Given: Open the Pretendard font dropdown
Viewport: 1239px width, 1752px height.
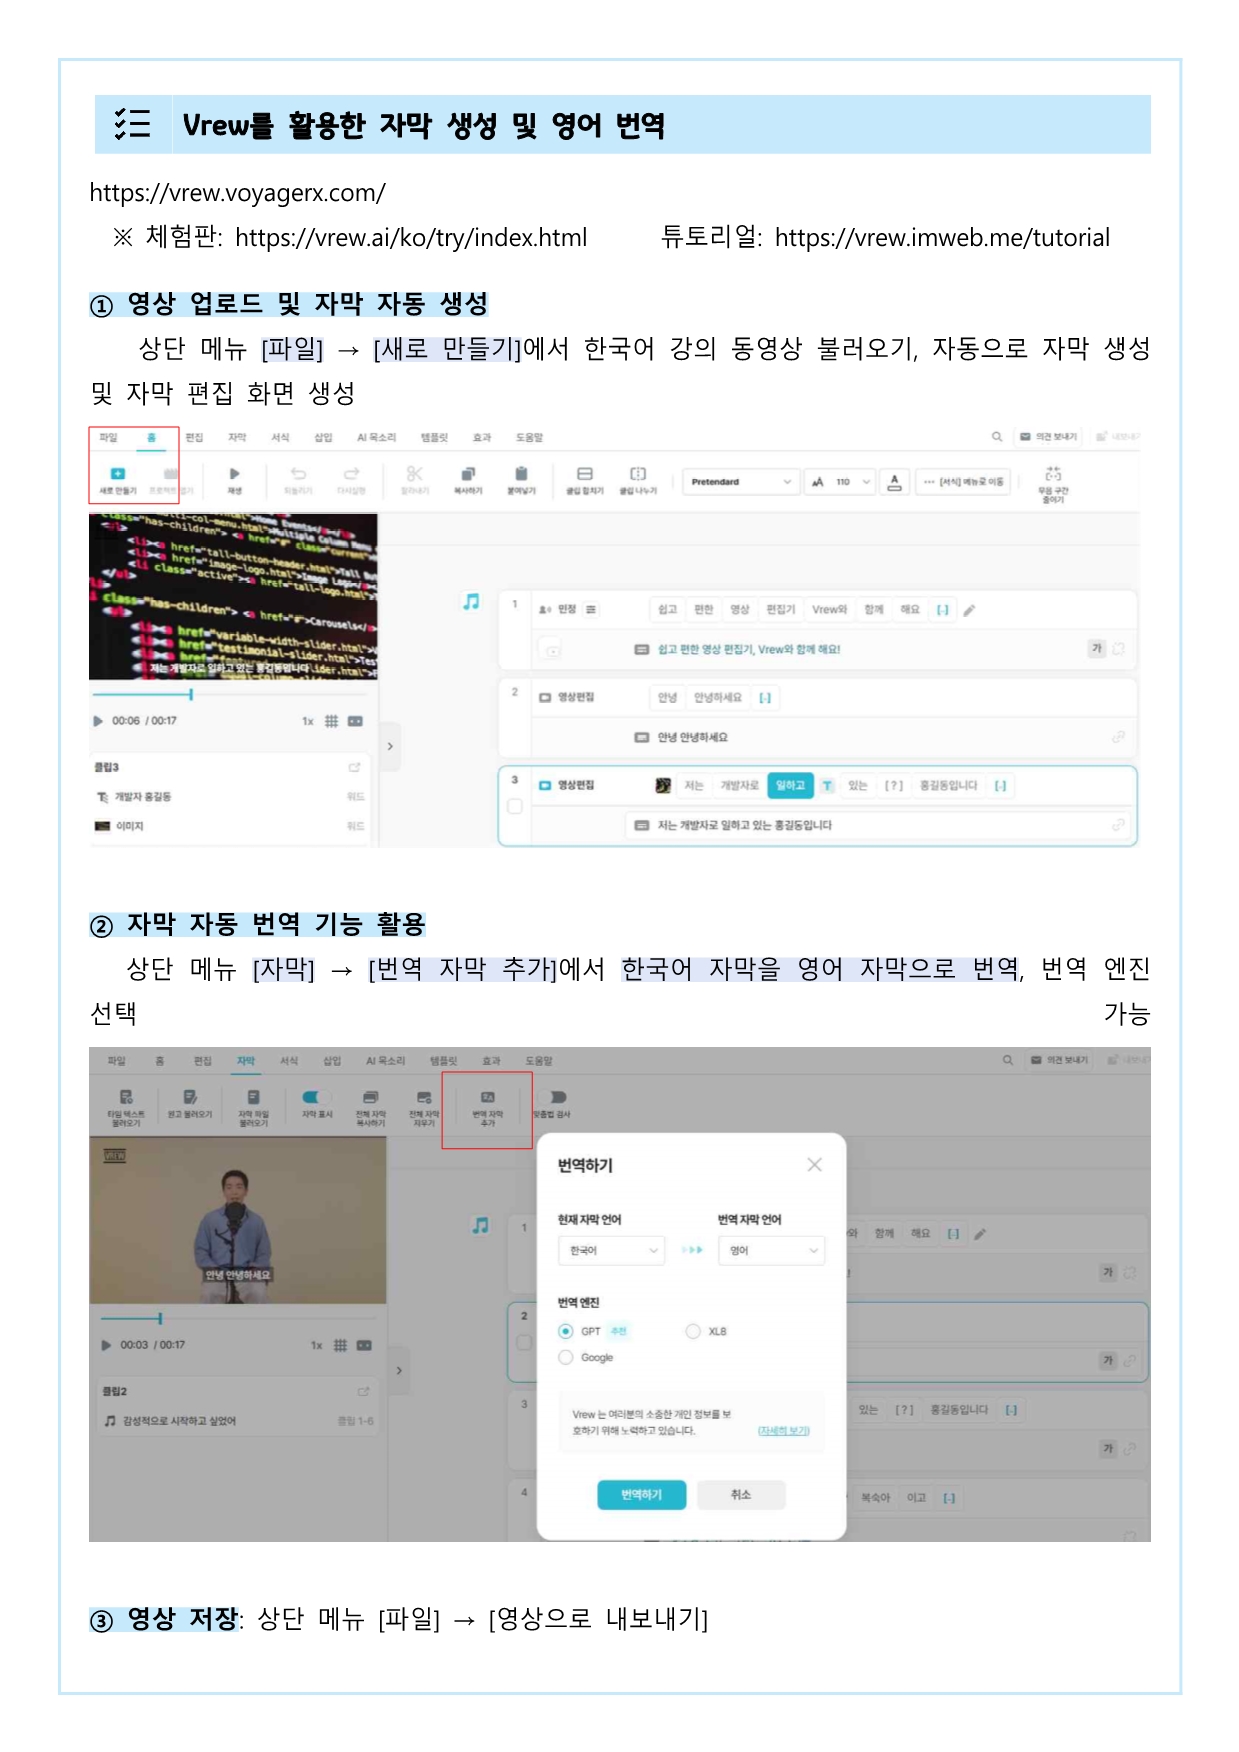Looking at the screenshot, I should pos(740,482).
